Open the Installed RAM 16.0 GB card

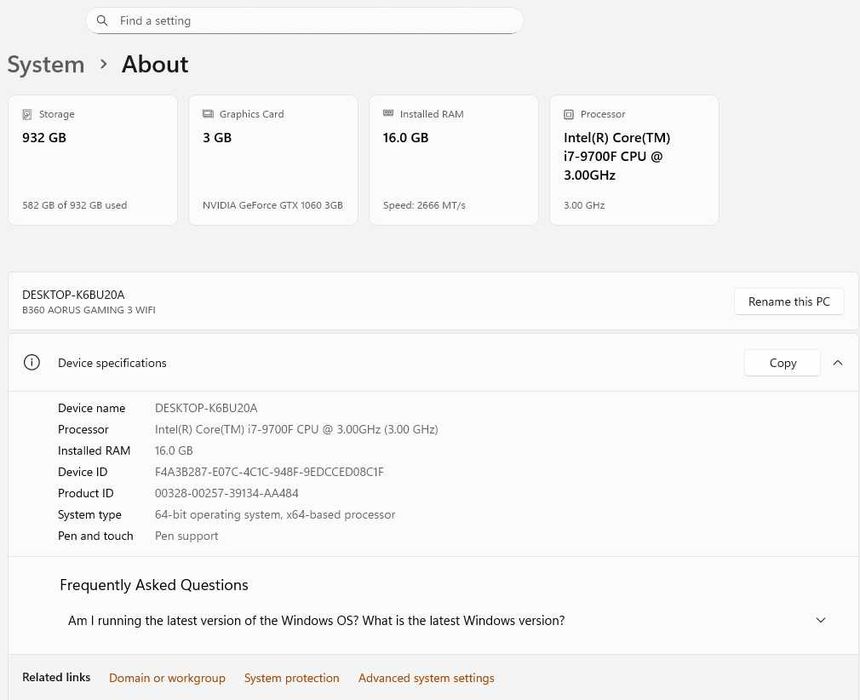[x=454, y=160]
